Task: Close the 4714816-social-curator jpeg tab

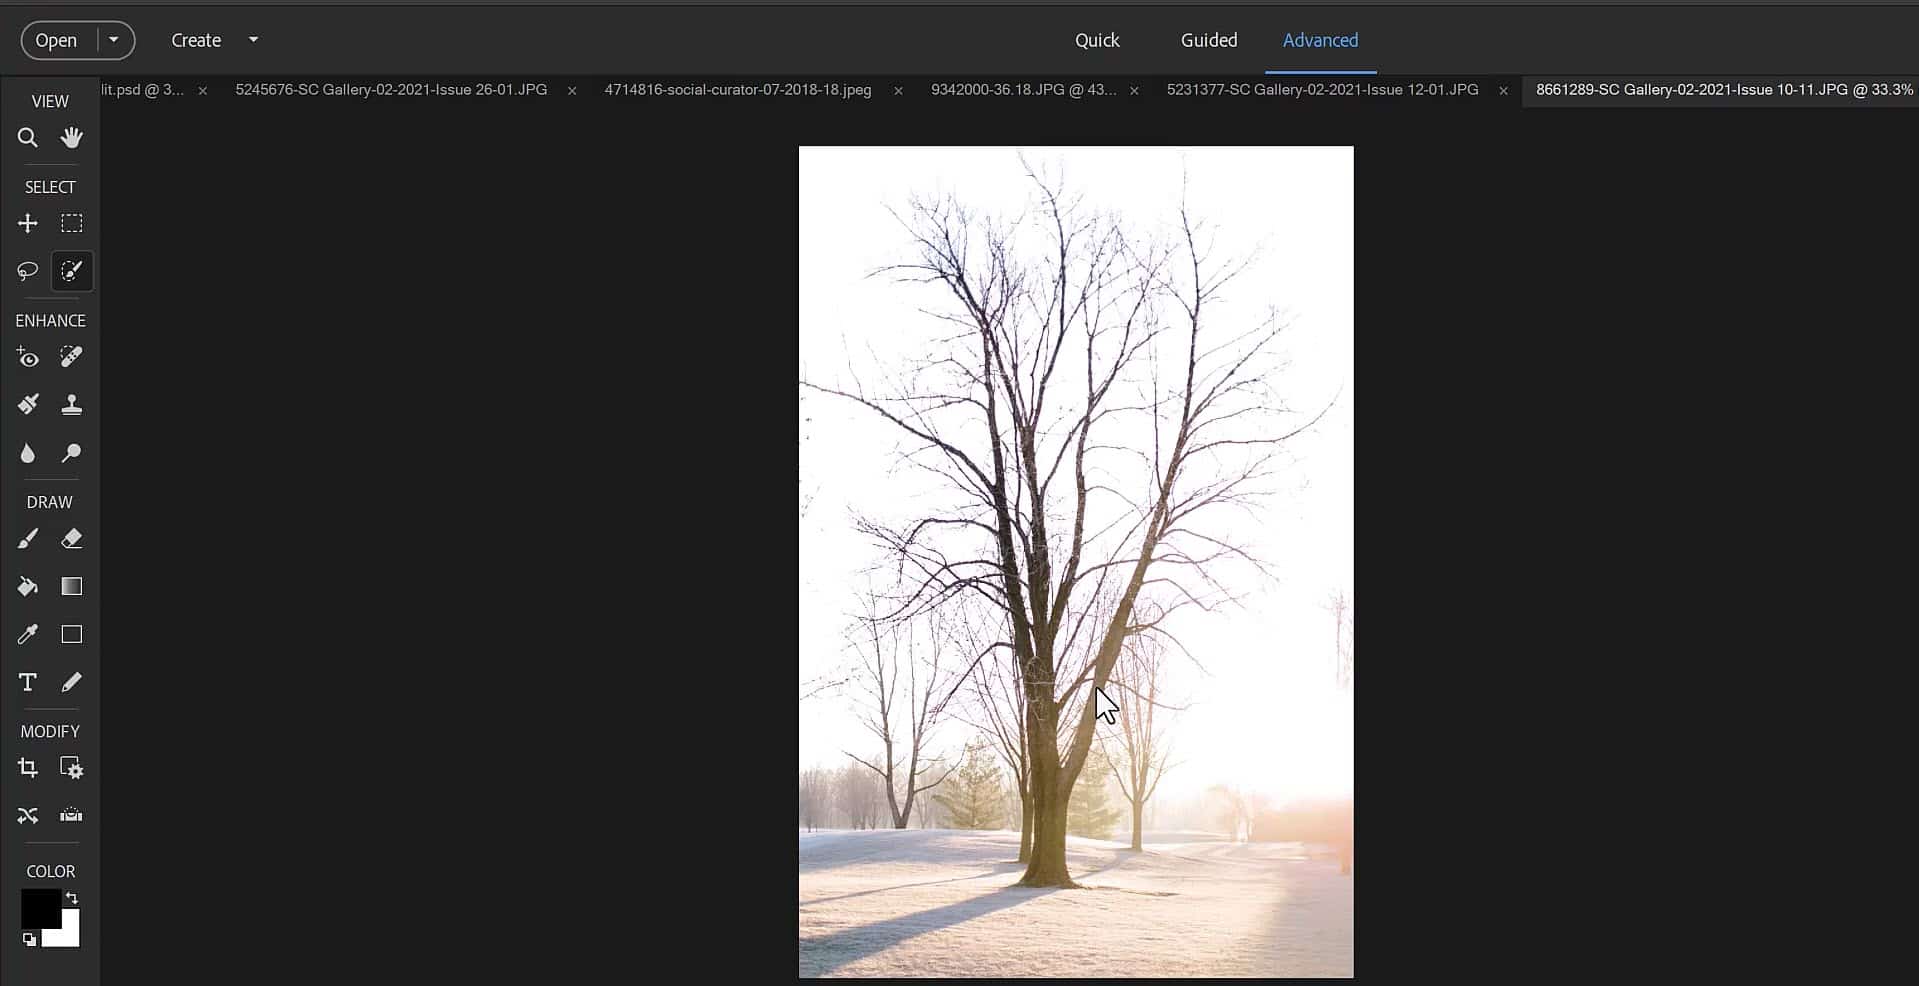Action: (898, 91)
